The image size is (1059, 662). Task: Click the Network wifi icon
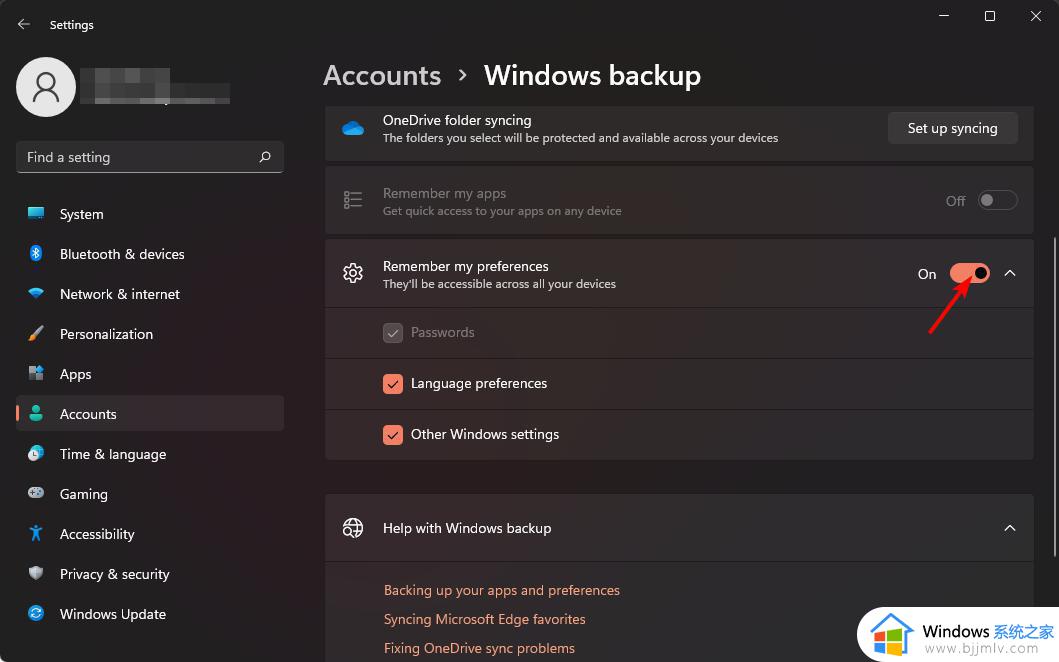(36, 293)
